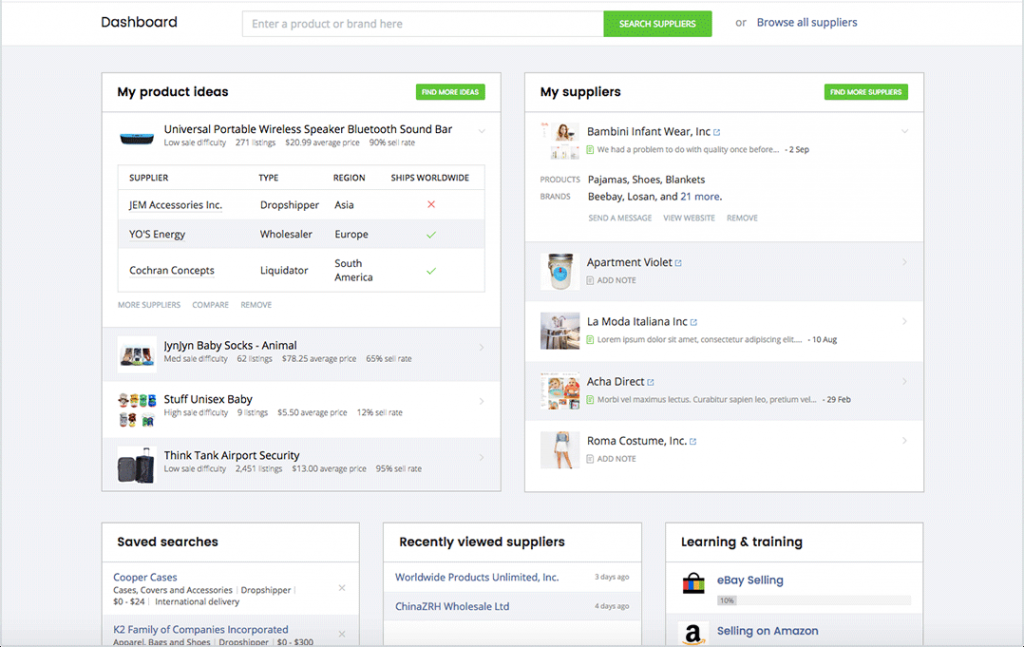This screenshot has height=647, width=1024.
Task: Click the note icon under Bambini Infant Wear
Action: click(x=590, y=150)
